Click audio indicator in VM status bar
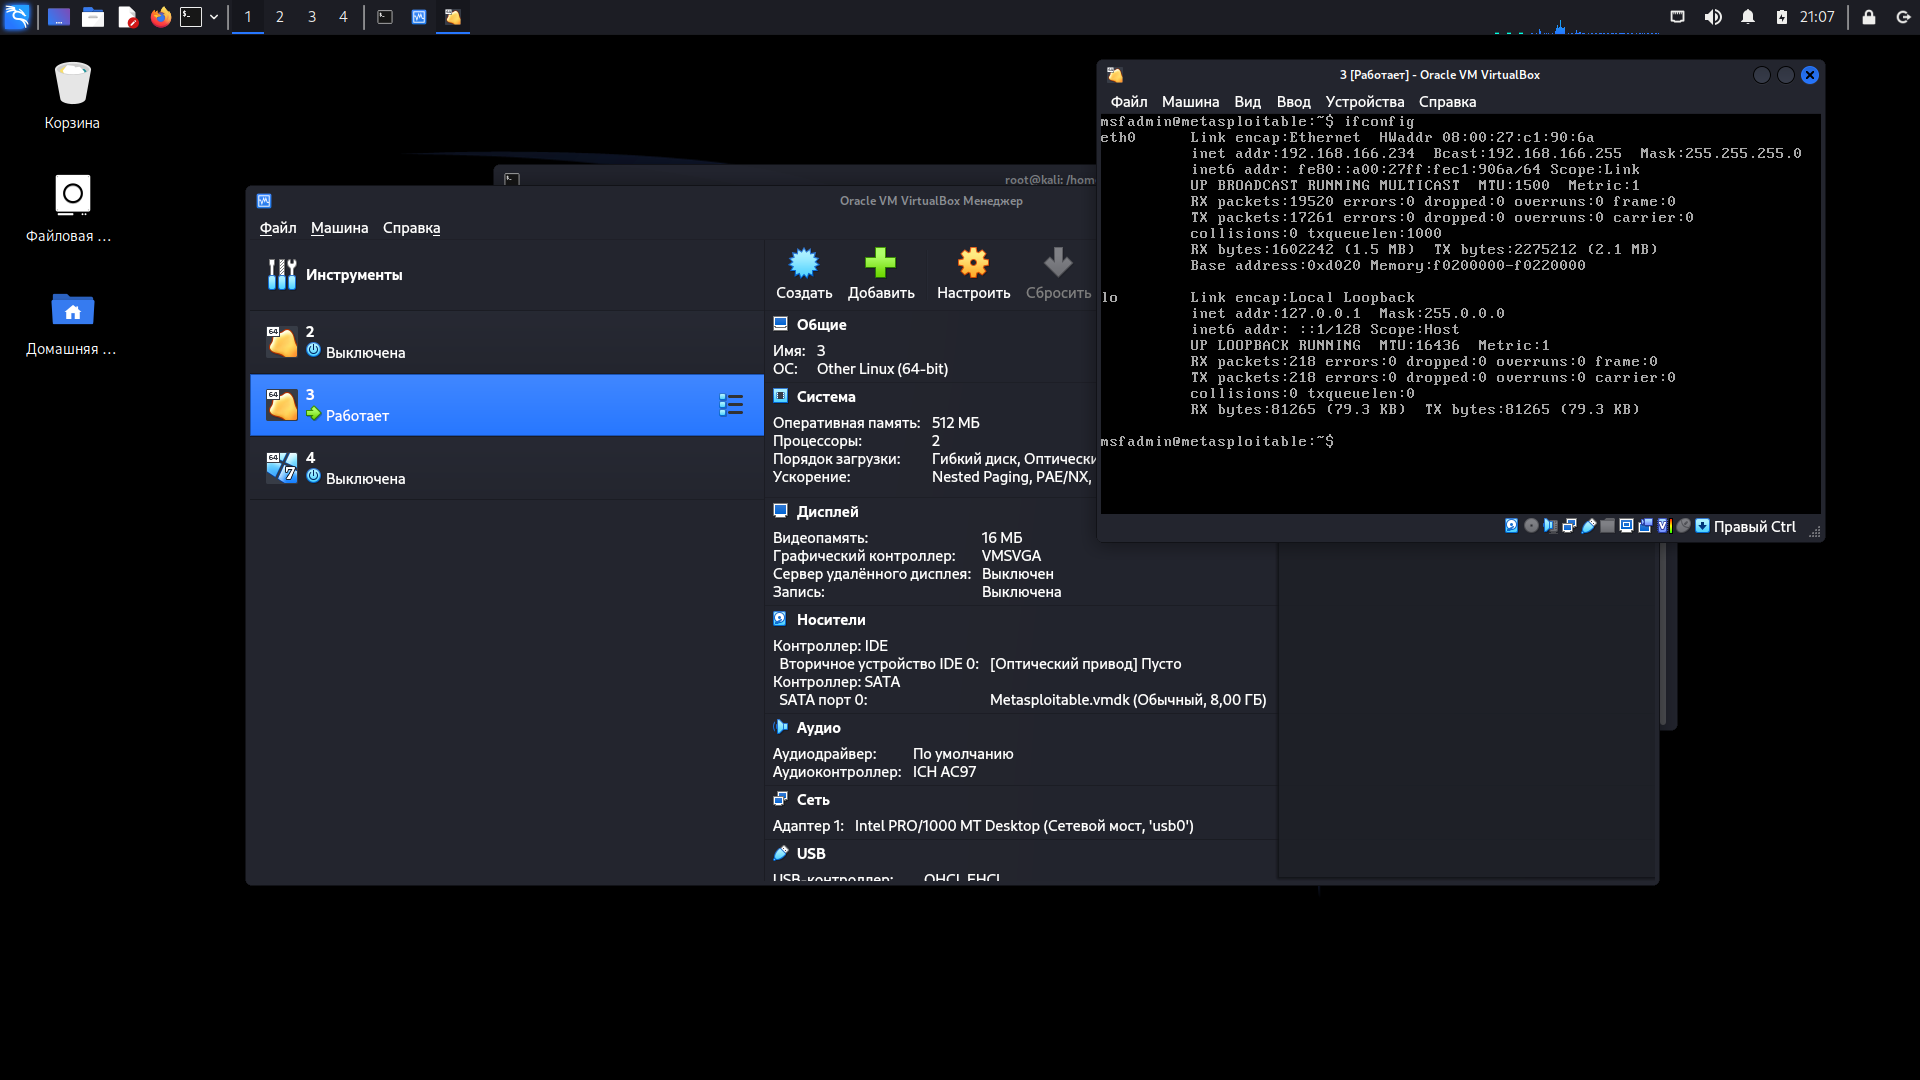This screenshot has height=1080, width=1920. click(x=1550, y=526)
